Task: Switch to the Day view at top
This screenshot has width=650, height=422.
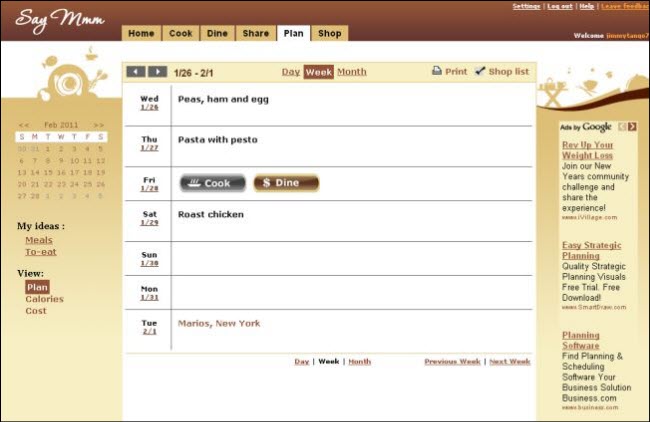Action: [x=290, y=72]
